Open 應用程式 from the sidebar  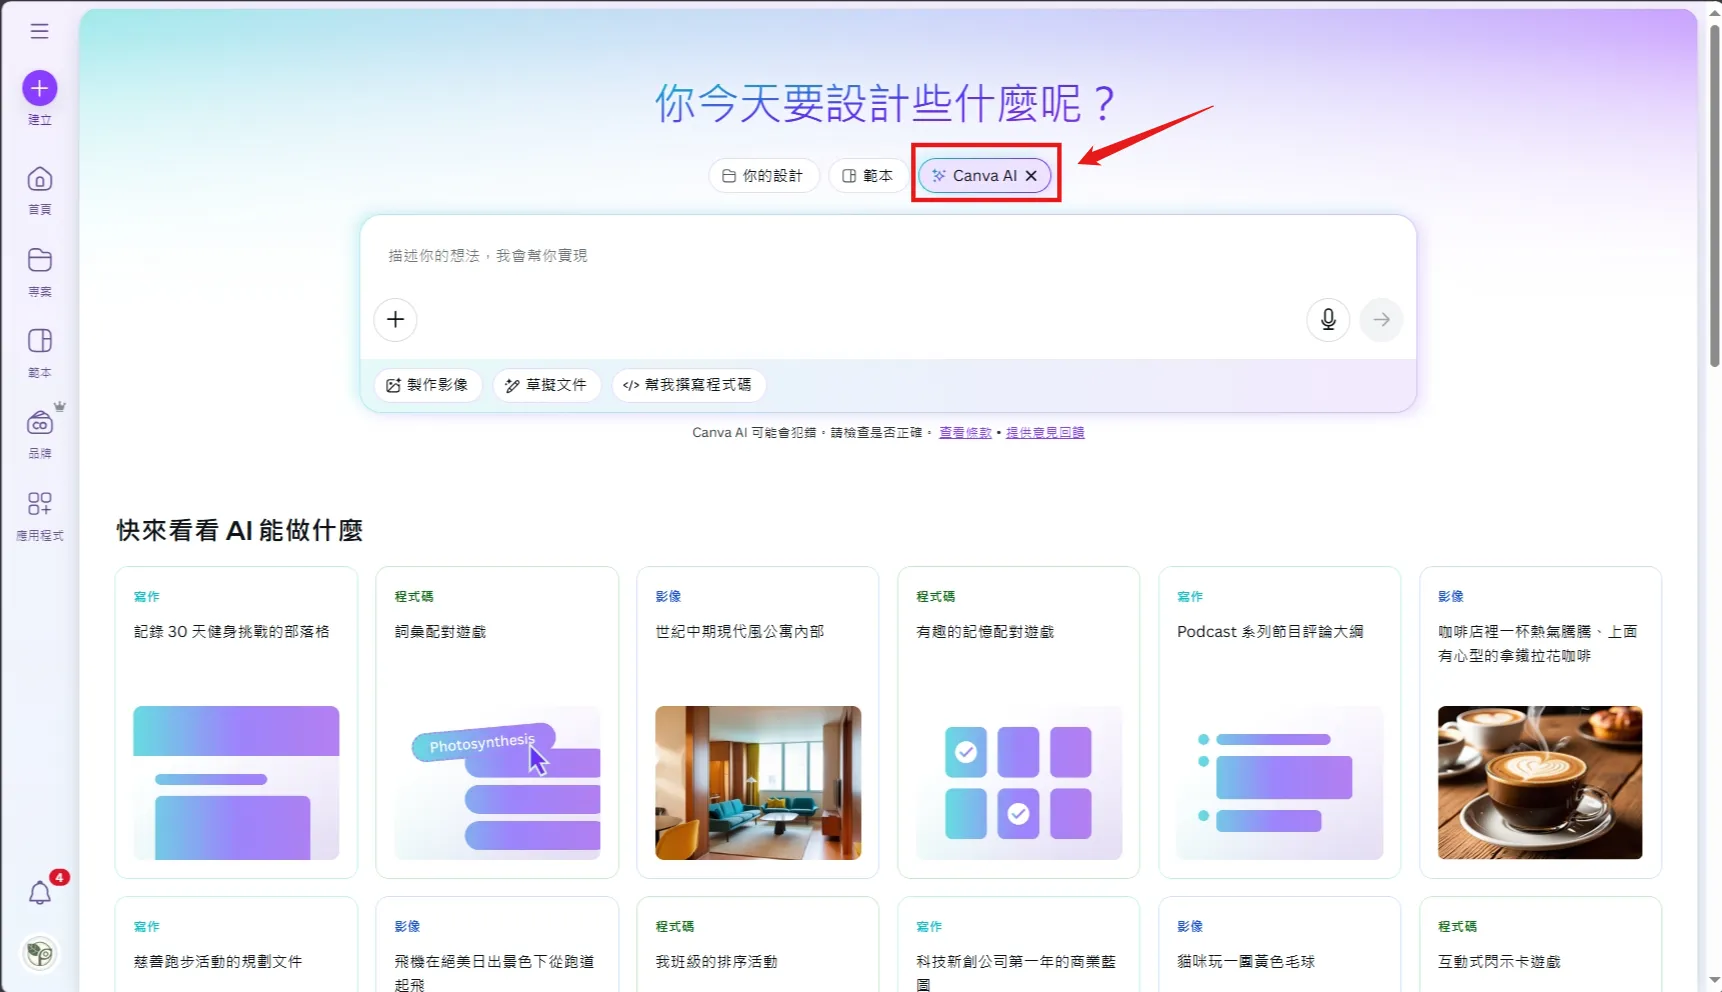[x=40, y=505]
